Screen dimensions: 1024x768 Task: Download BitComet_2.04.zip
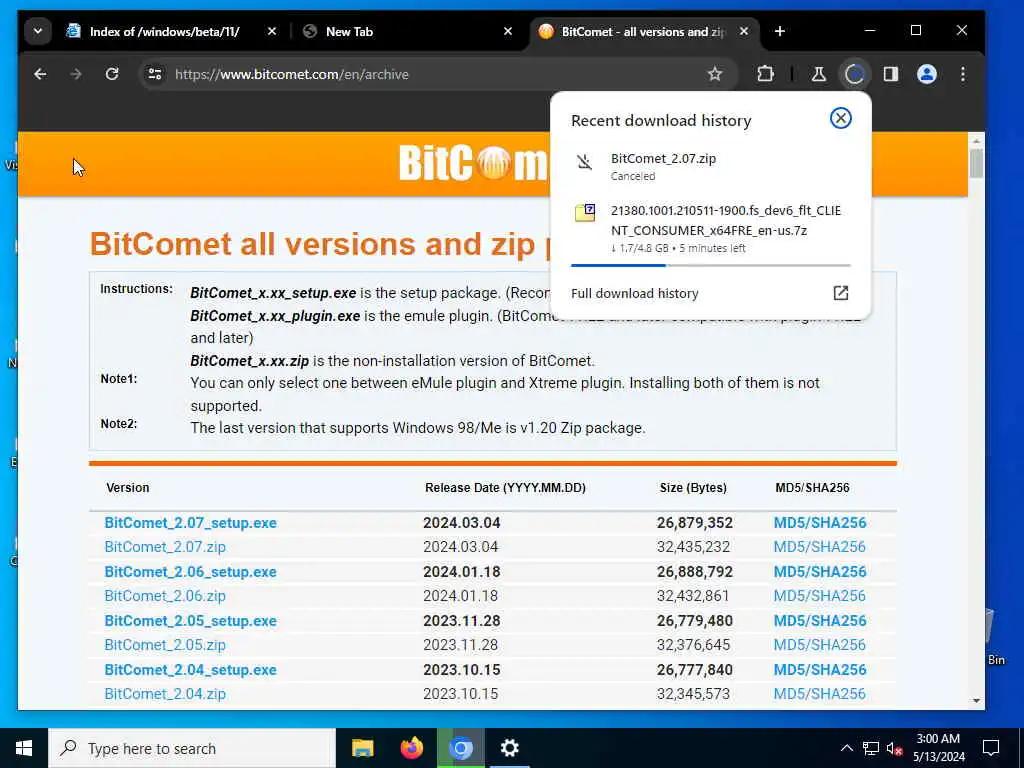(165, 694)
